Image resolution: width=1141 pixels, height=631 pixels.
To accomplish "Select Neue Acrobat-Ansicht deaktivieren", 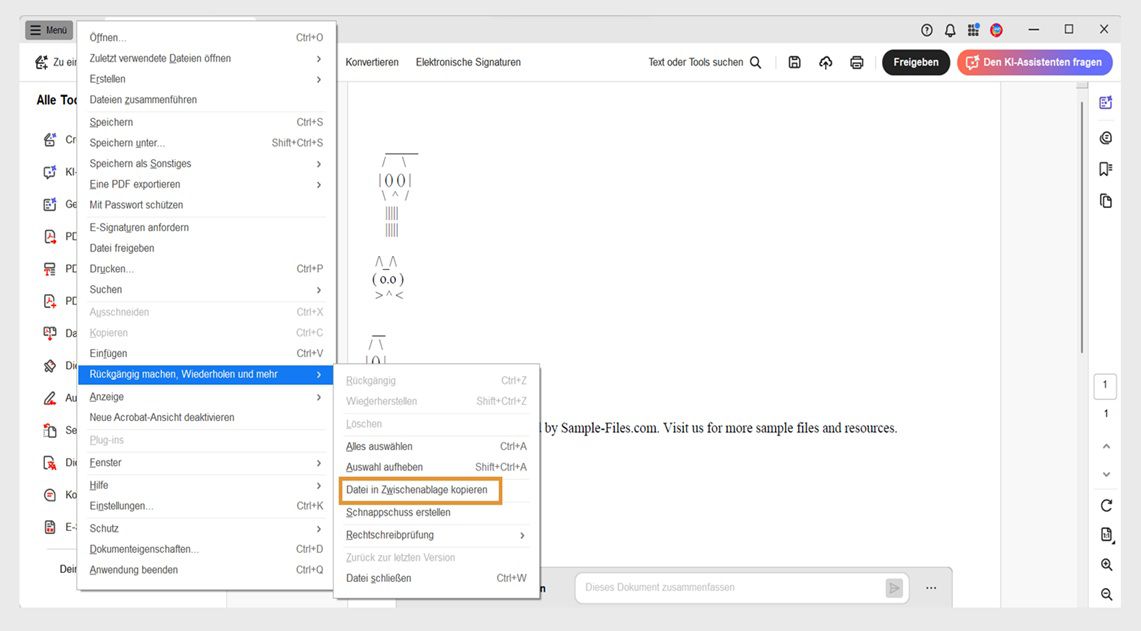I will point(206,418).
